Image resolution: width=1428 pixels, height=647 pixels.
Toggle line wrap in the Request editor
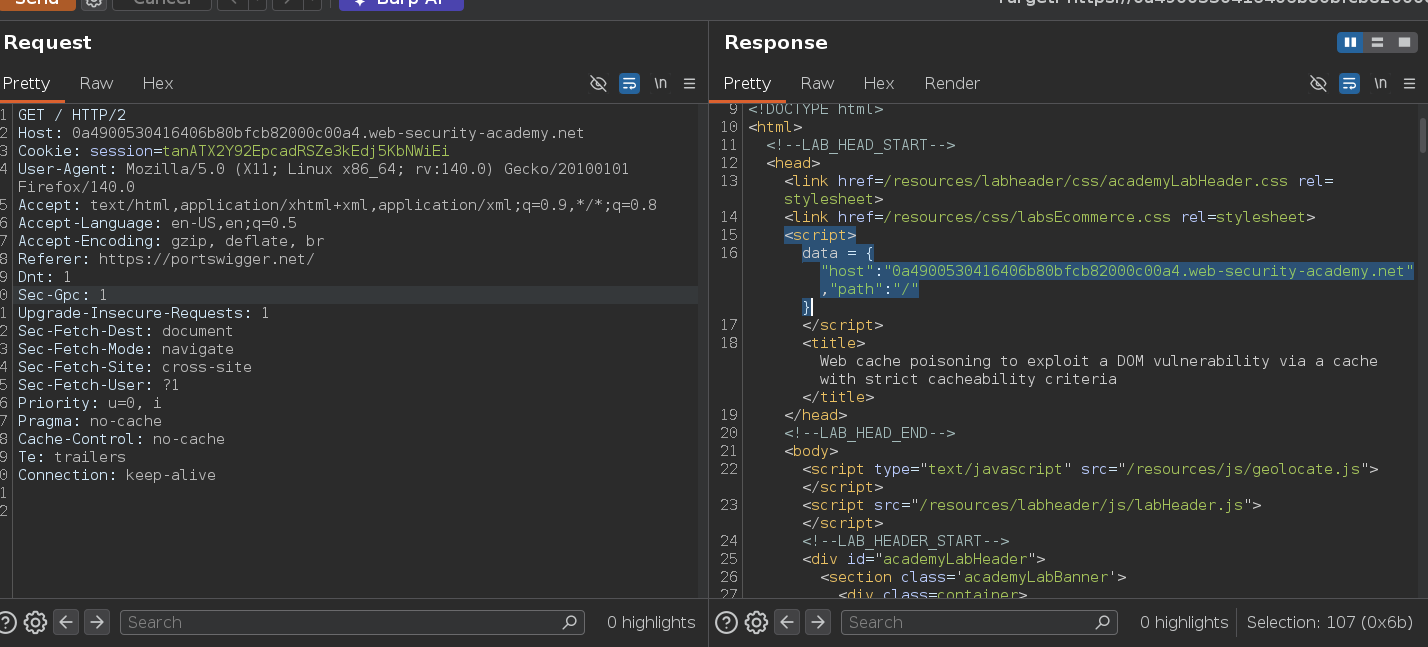[629, 83]
